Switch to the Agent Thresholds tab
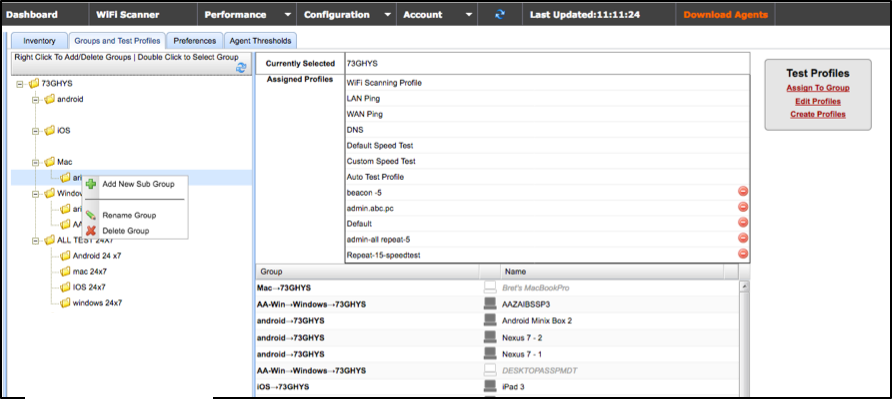This screenshot has height=399, width=892. tap(260, 41)
